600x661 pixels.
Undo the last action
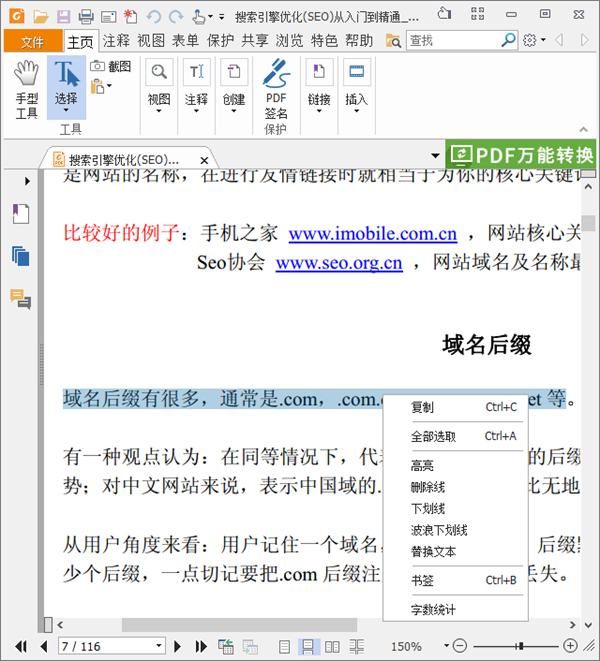click(x=153, y=17)
